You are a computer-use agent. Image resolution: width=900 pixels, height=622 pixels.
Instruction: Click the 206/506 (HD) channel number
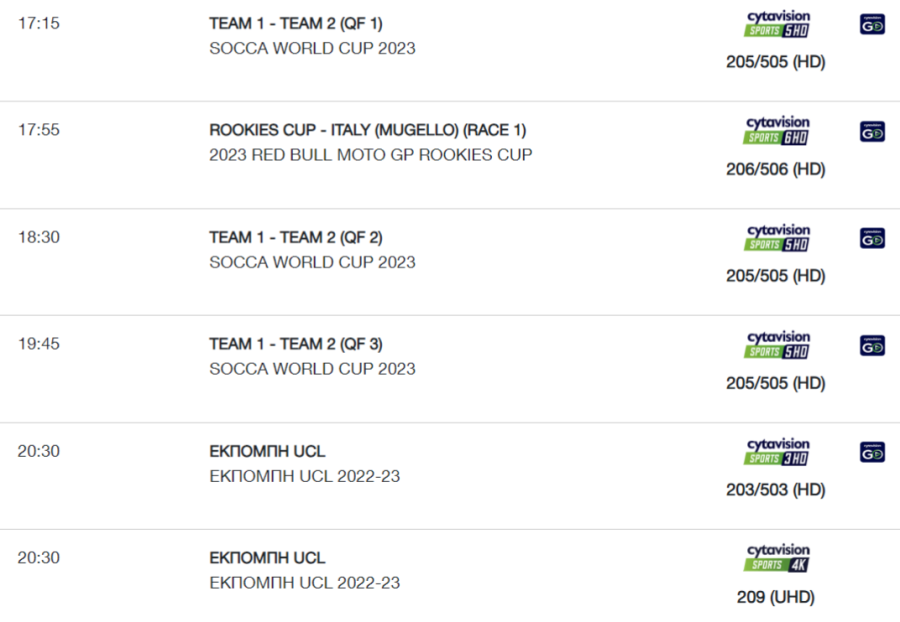coord(776,169)
